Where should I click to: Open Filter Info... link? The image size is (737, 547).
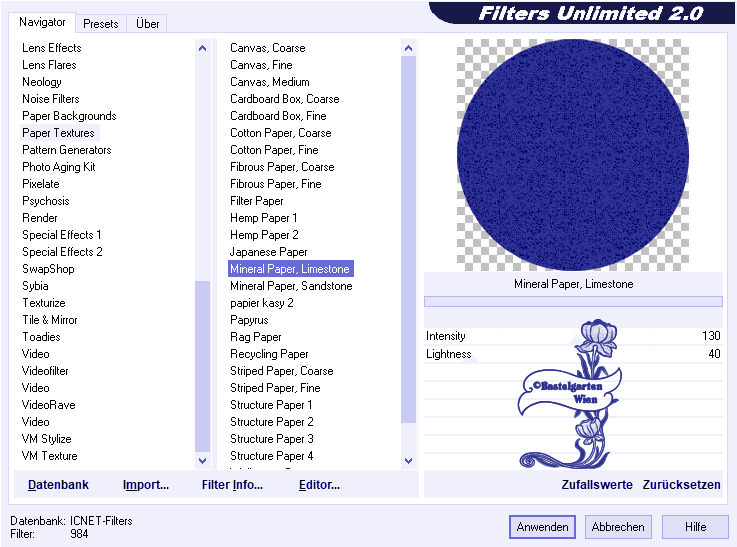click(232, 484)
